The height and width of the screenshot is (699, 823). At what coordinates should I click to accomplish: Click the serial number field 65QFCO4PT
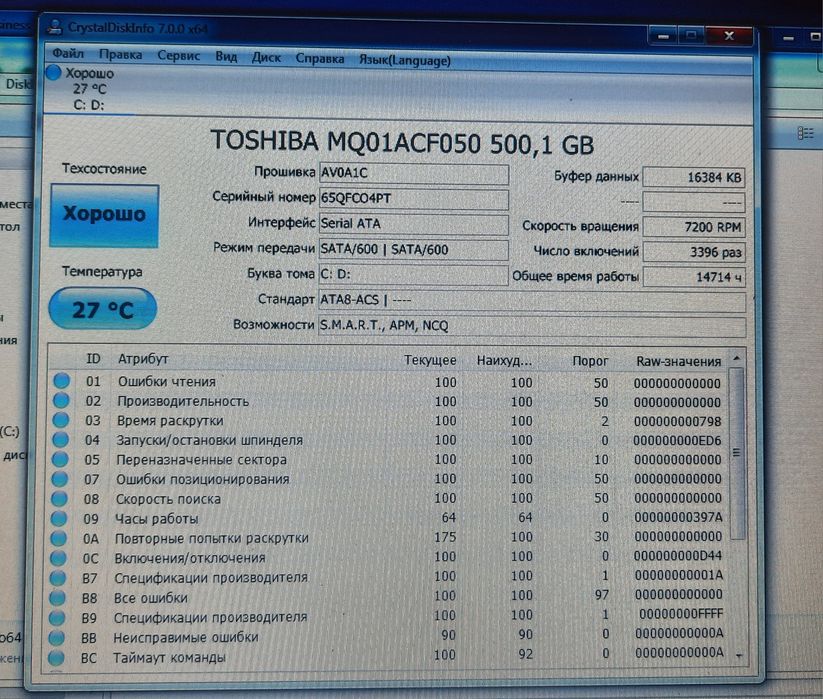pyautogui.click(x=414, y=199)
